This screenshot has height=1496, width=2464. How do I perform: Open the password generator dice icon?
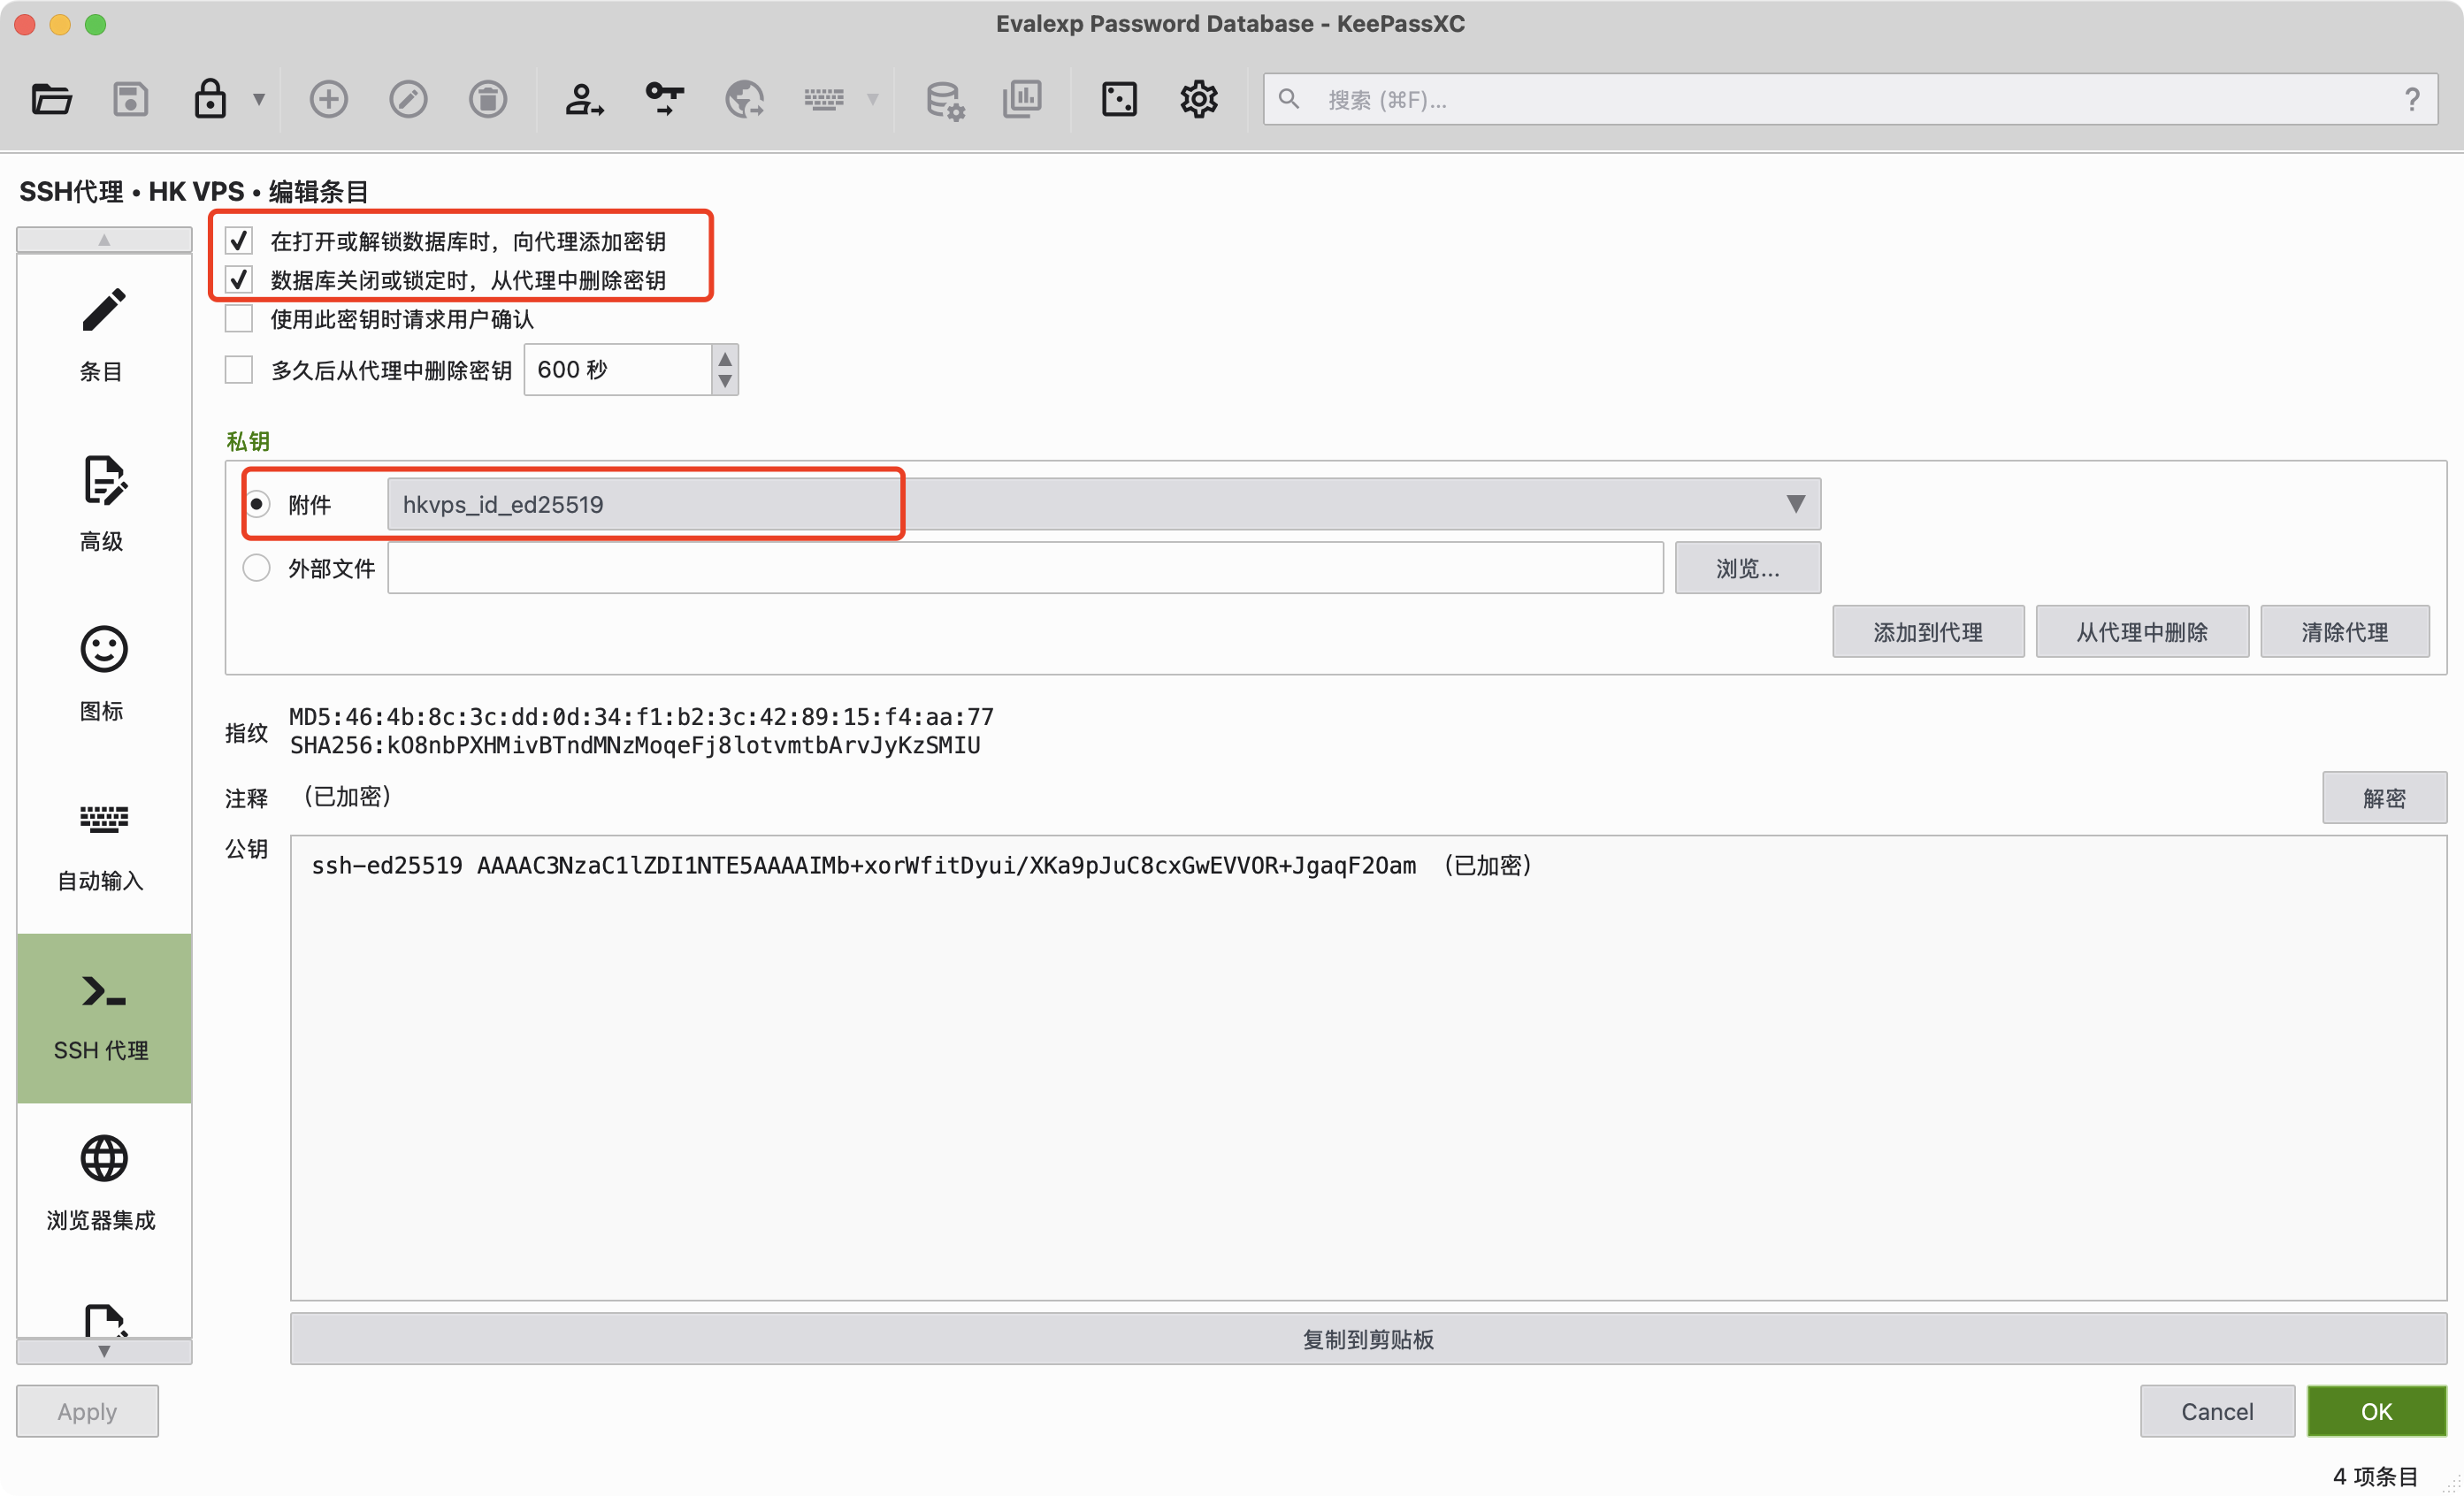[1118, 99]
